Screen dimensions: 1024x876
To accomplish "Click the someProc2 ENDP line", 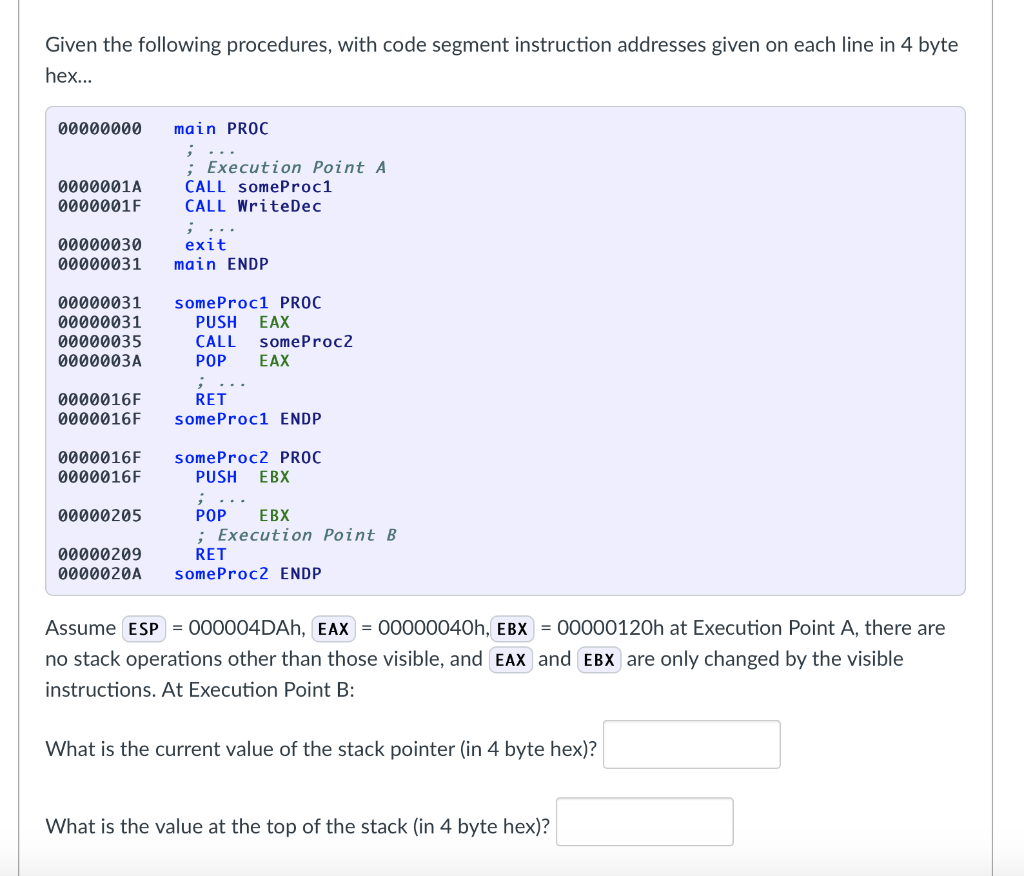I will (x=247, y=573).
